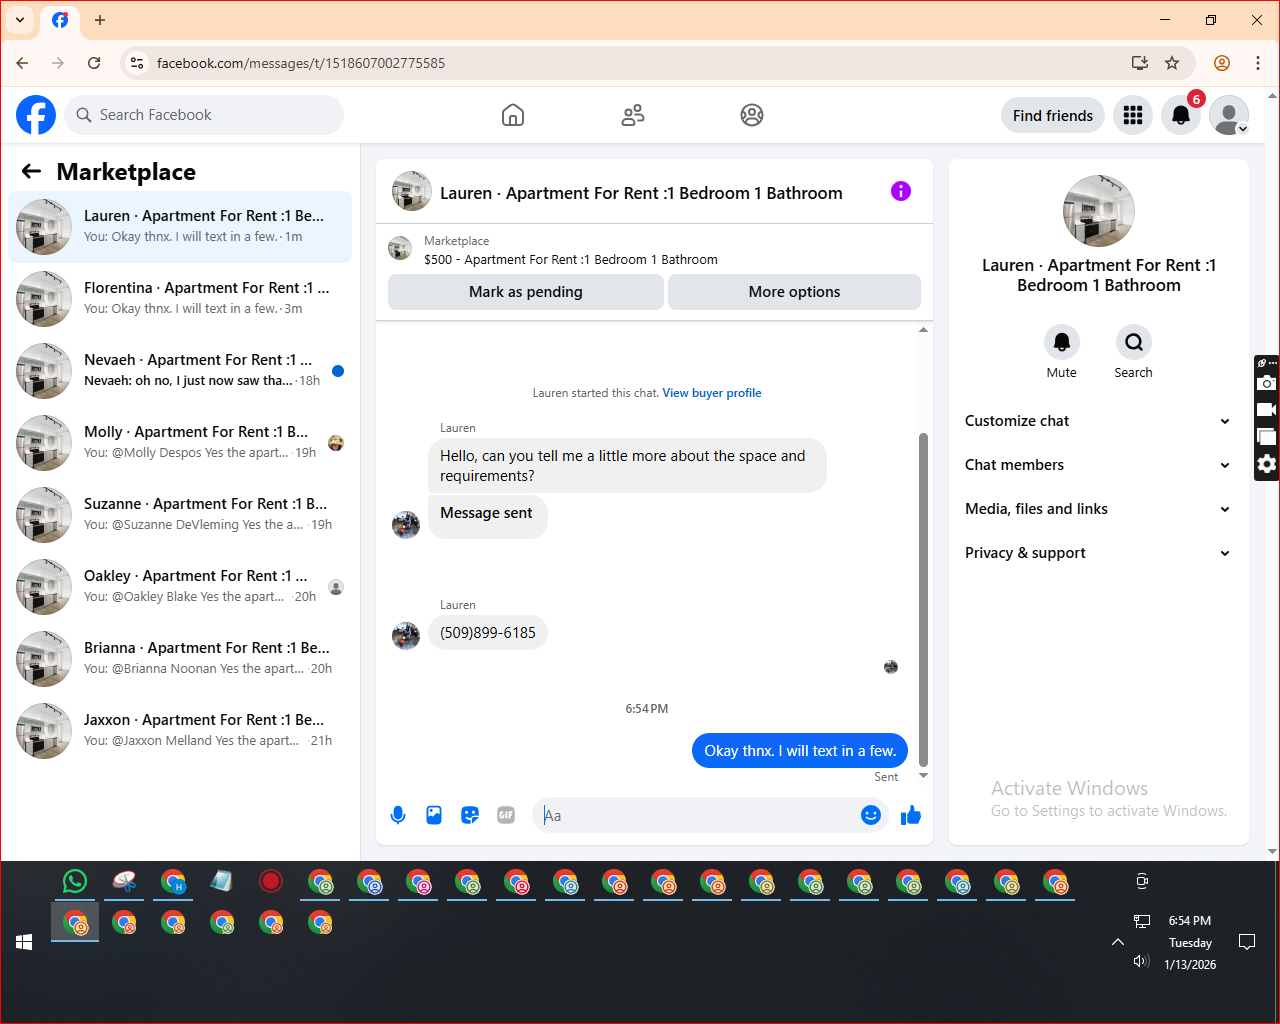Click the side panel video record icon

tap(1267, 410)
